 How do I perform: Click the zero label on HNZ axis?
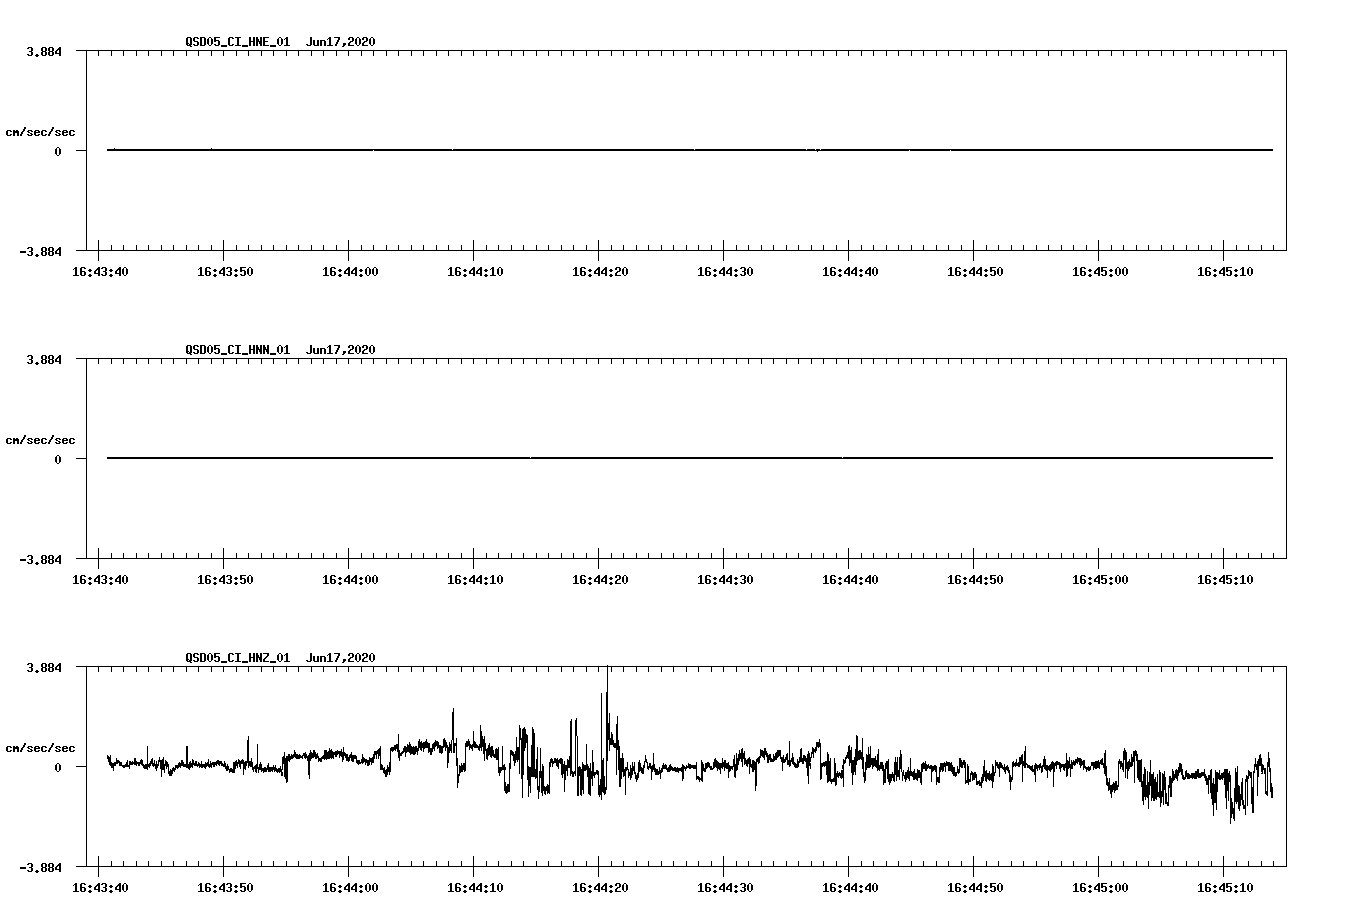58,767
